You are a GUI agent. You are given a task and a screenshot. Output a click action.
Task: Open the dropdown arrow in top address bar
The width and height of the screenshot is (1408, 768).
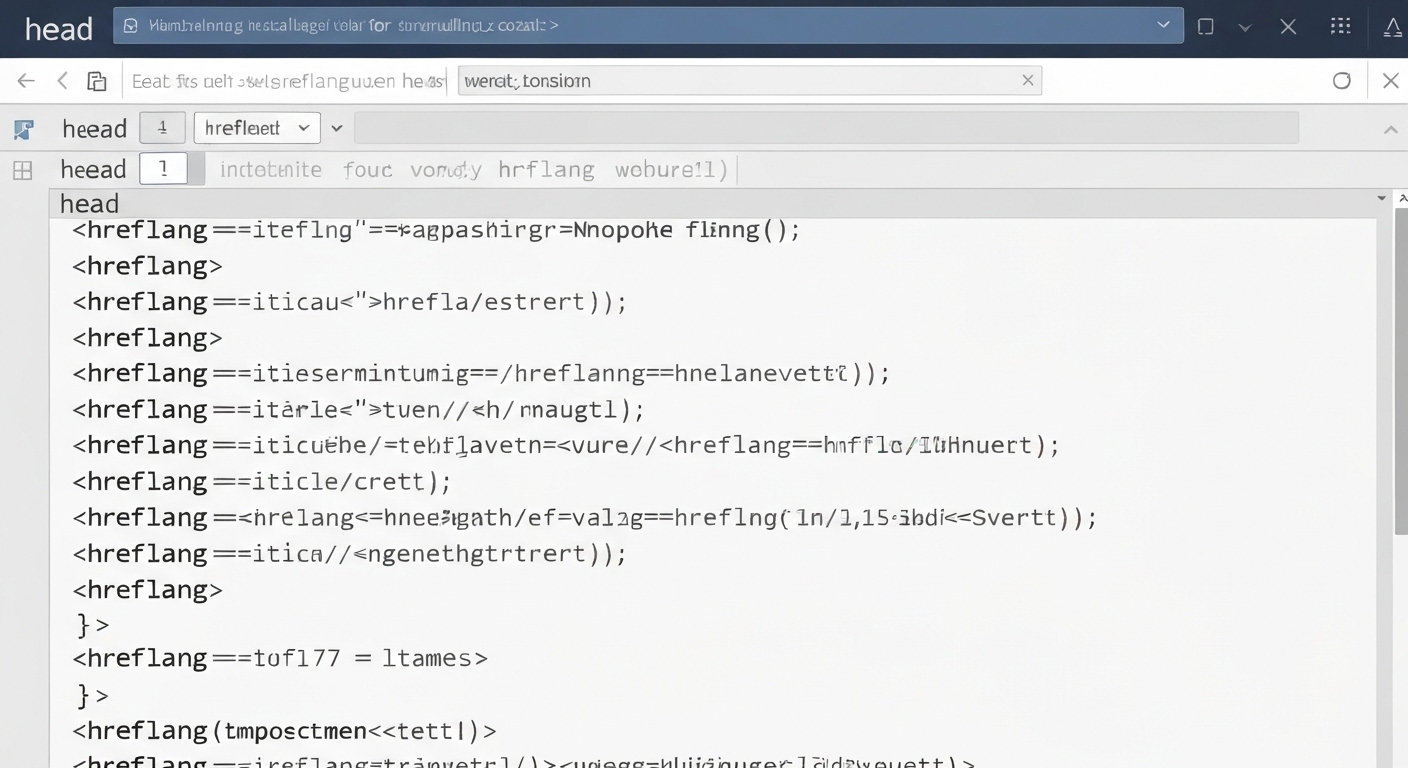pos(1163,25)
